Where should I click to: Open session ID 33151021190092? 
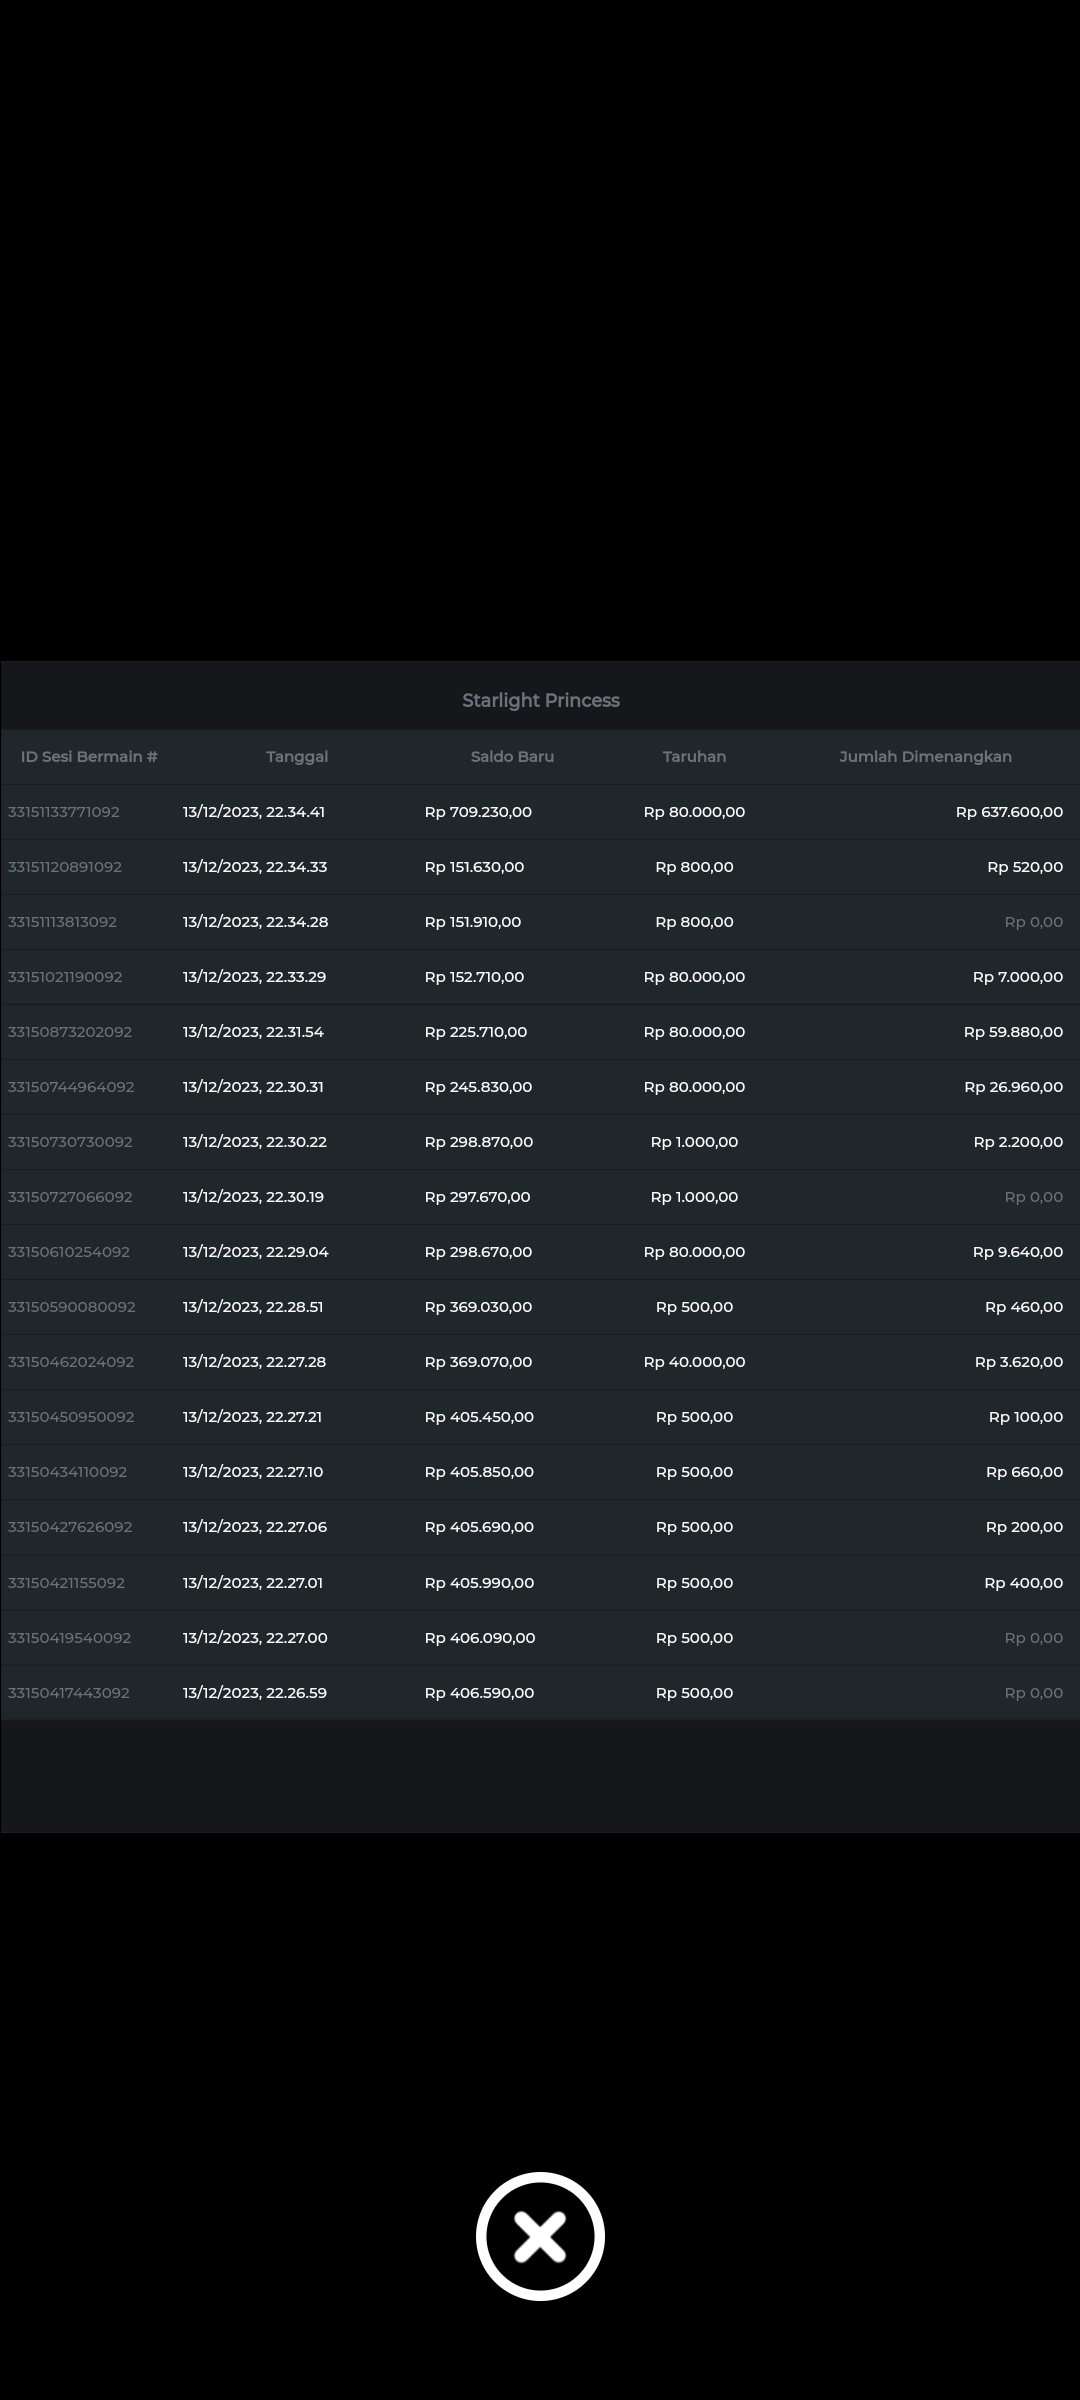pyautogui.click(x=65, y=977)
